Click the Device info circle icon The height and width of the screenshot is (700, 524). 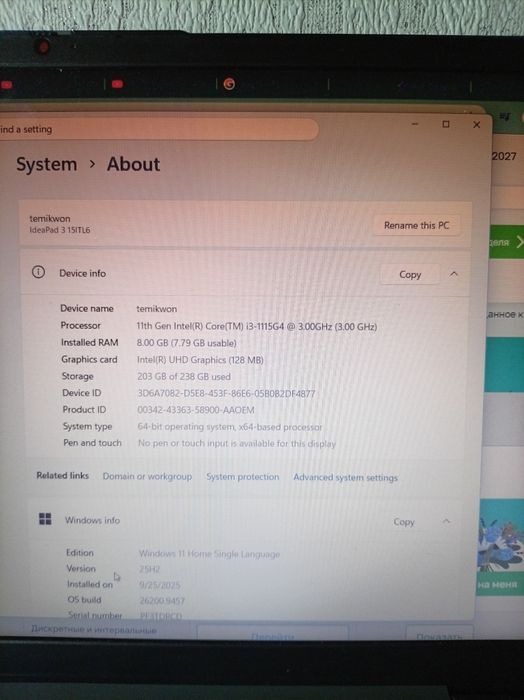click(x=38, y=272)
